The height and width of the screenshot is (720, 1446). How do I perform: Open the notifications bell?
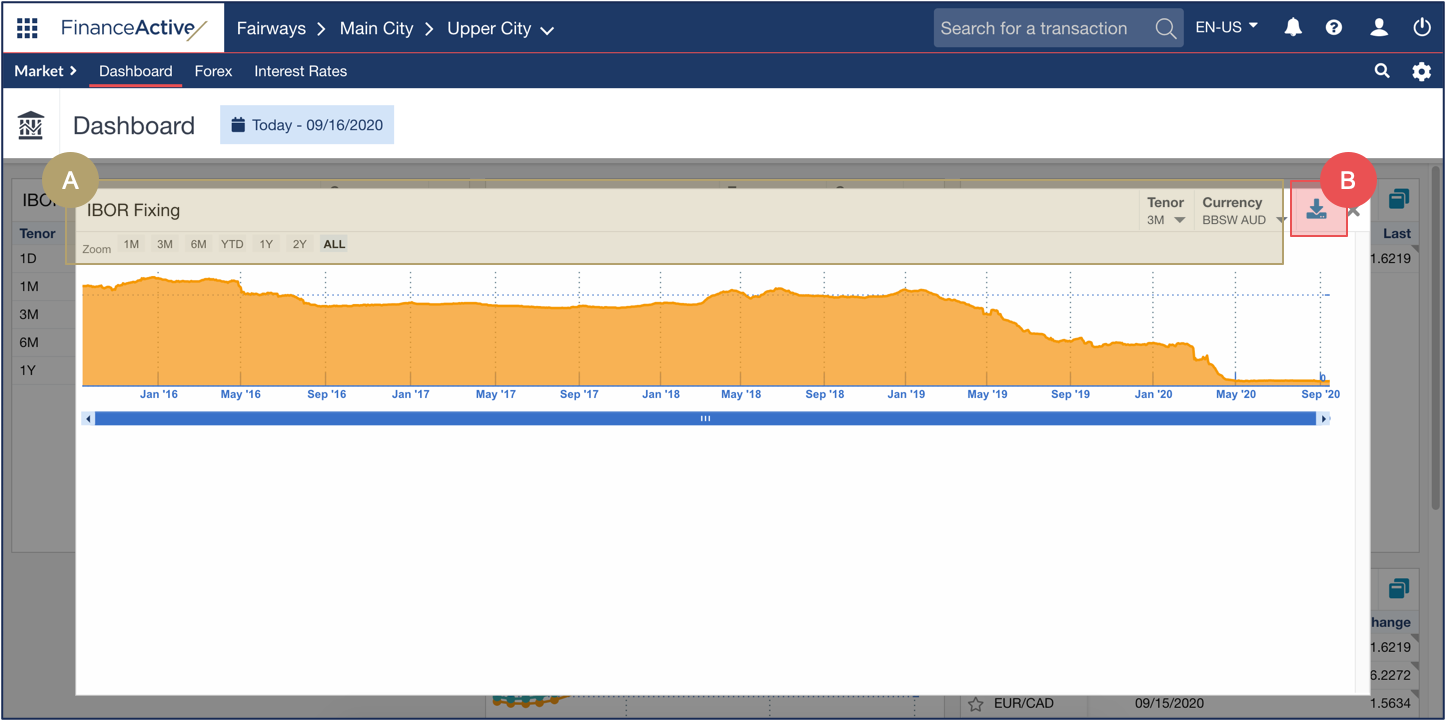[x=1292, y=27]
